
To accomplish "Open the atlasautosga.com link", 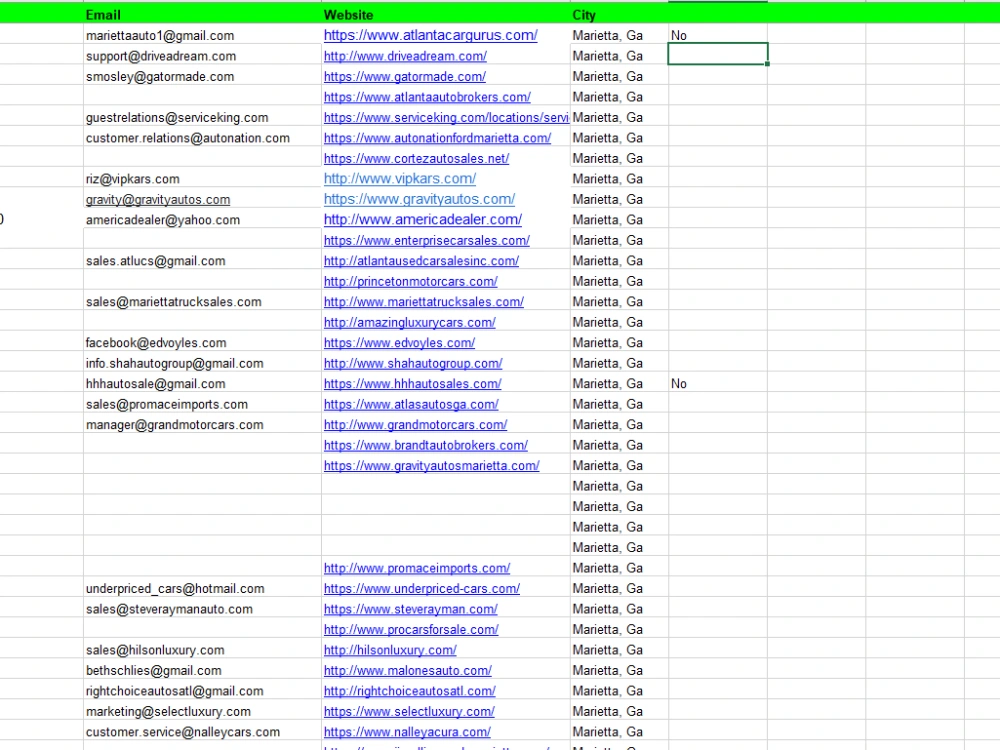I will point(411,404).
